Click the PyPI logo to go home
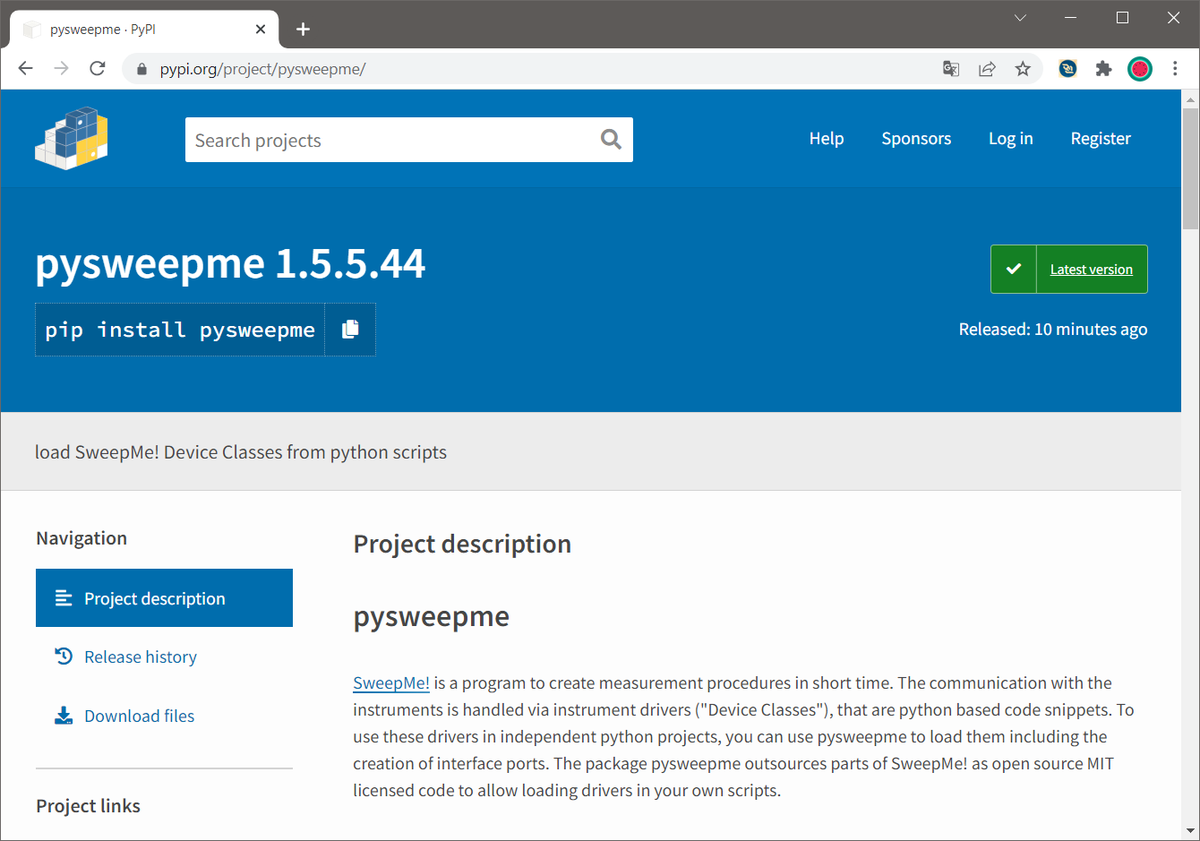1200x841 pixels. pyautogui.click(x=71, y=137)
